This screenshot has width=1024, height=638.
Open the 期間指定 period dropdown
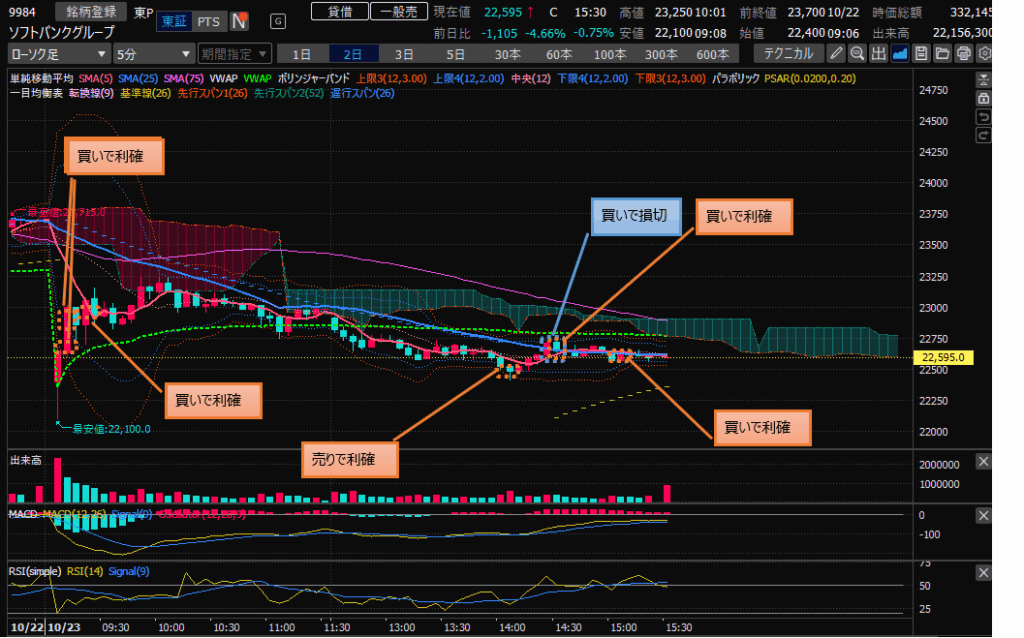click(234, 54)
